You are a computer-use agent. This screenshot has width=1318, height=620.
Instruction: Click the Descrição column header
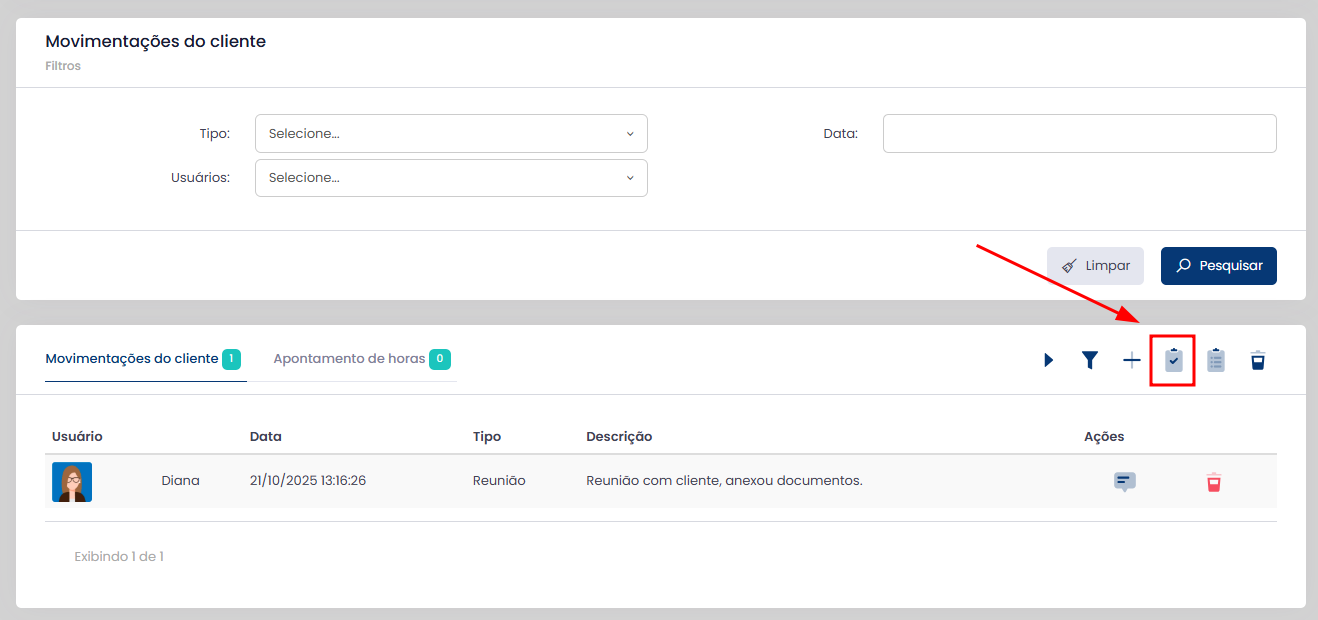[619, 437]
